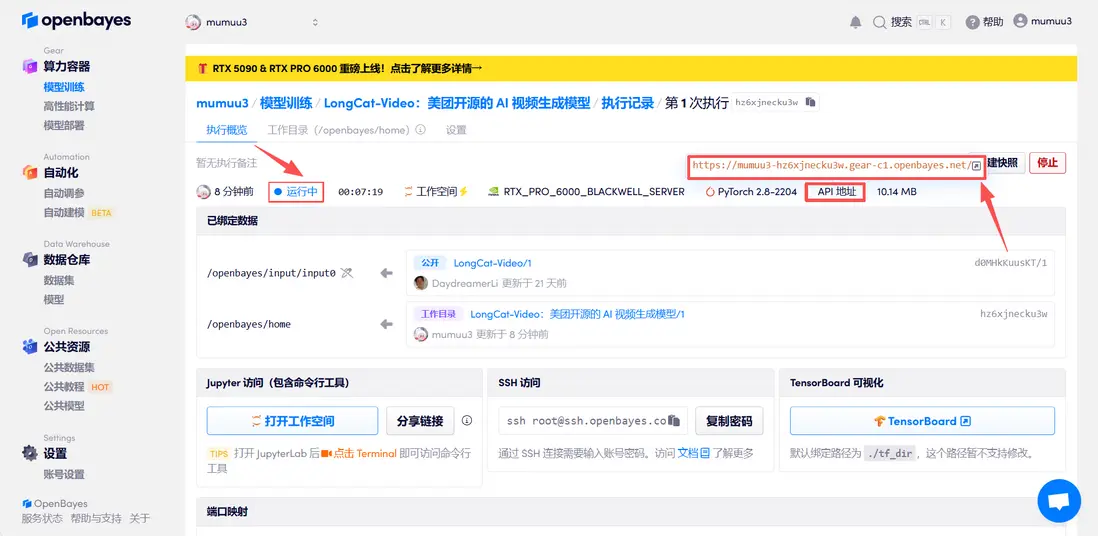
Task: Click the RTX 5090 announcement banner
Action: point(631,69)
